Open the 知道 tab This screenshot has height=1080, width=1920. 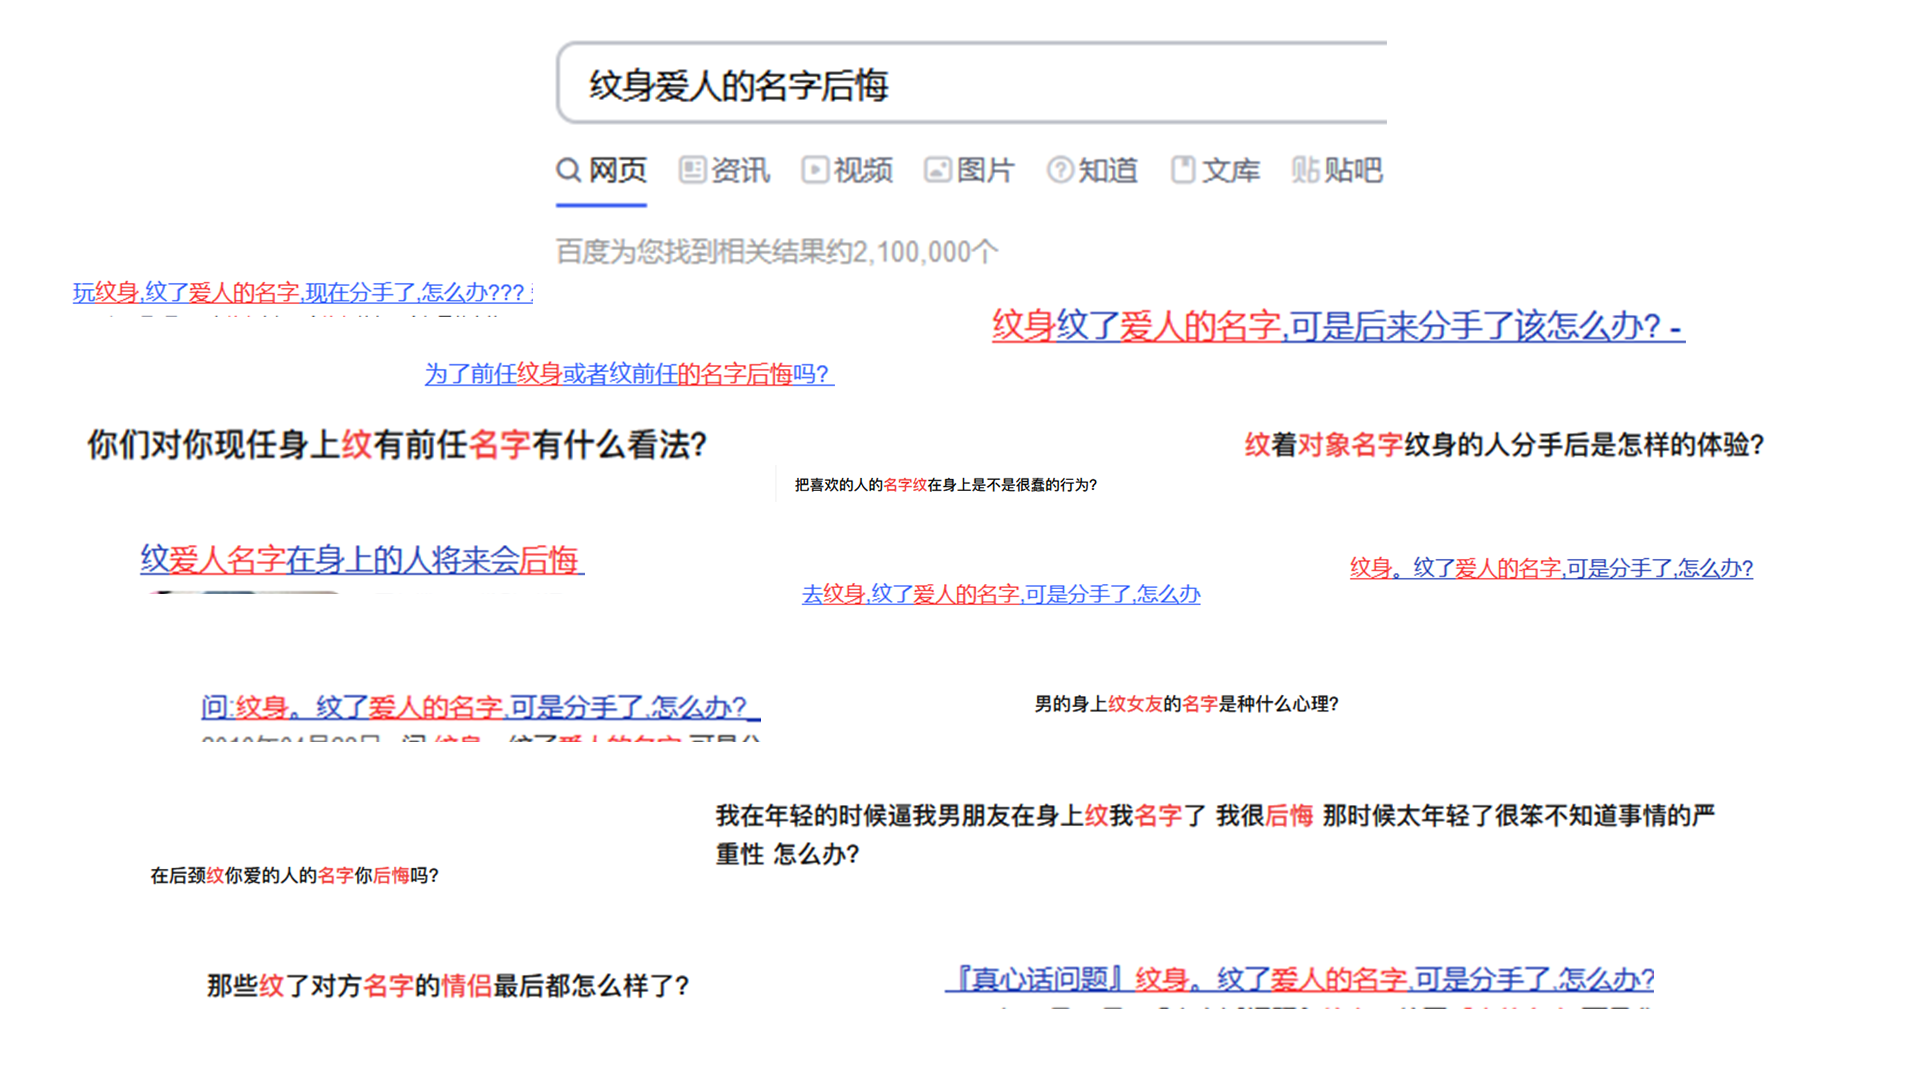coord(1093,170)
